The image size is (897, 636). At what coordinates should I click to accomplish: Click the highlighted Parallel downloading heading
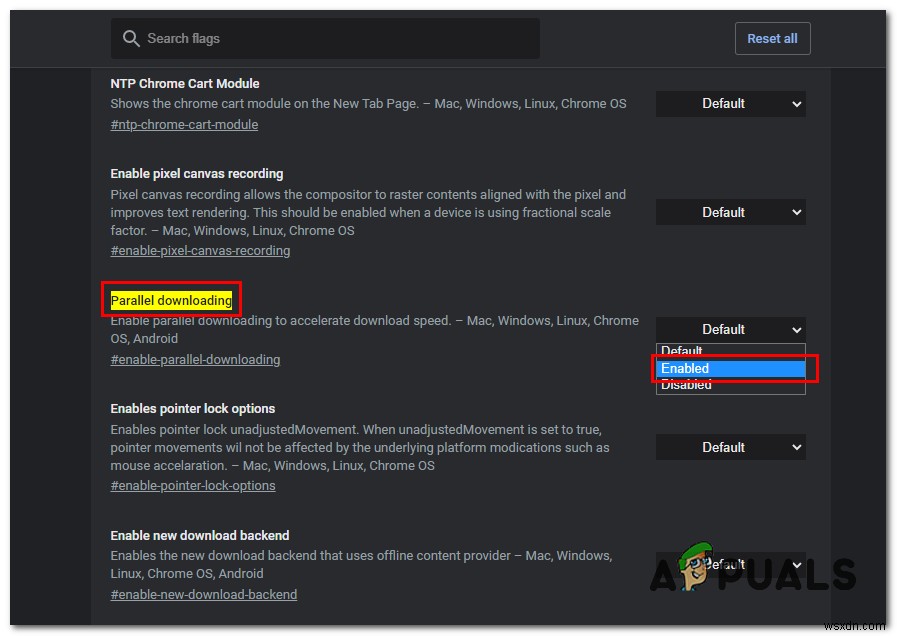171,300
